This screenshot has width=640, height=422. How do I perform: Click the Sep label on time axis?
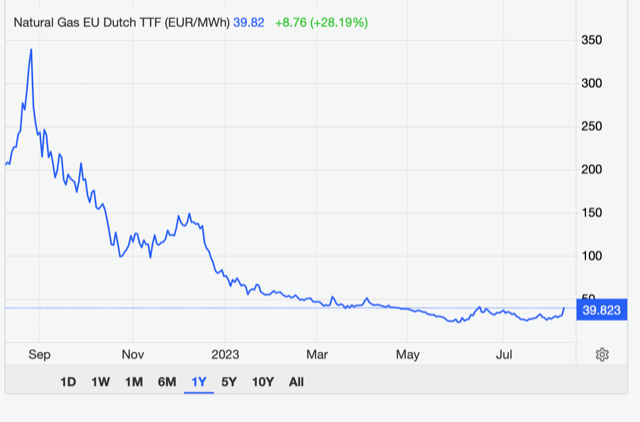click(x=40, y=355)
